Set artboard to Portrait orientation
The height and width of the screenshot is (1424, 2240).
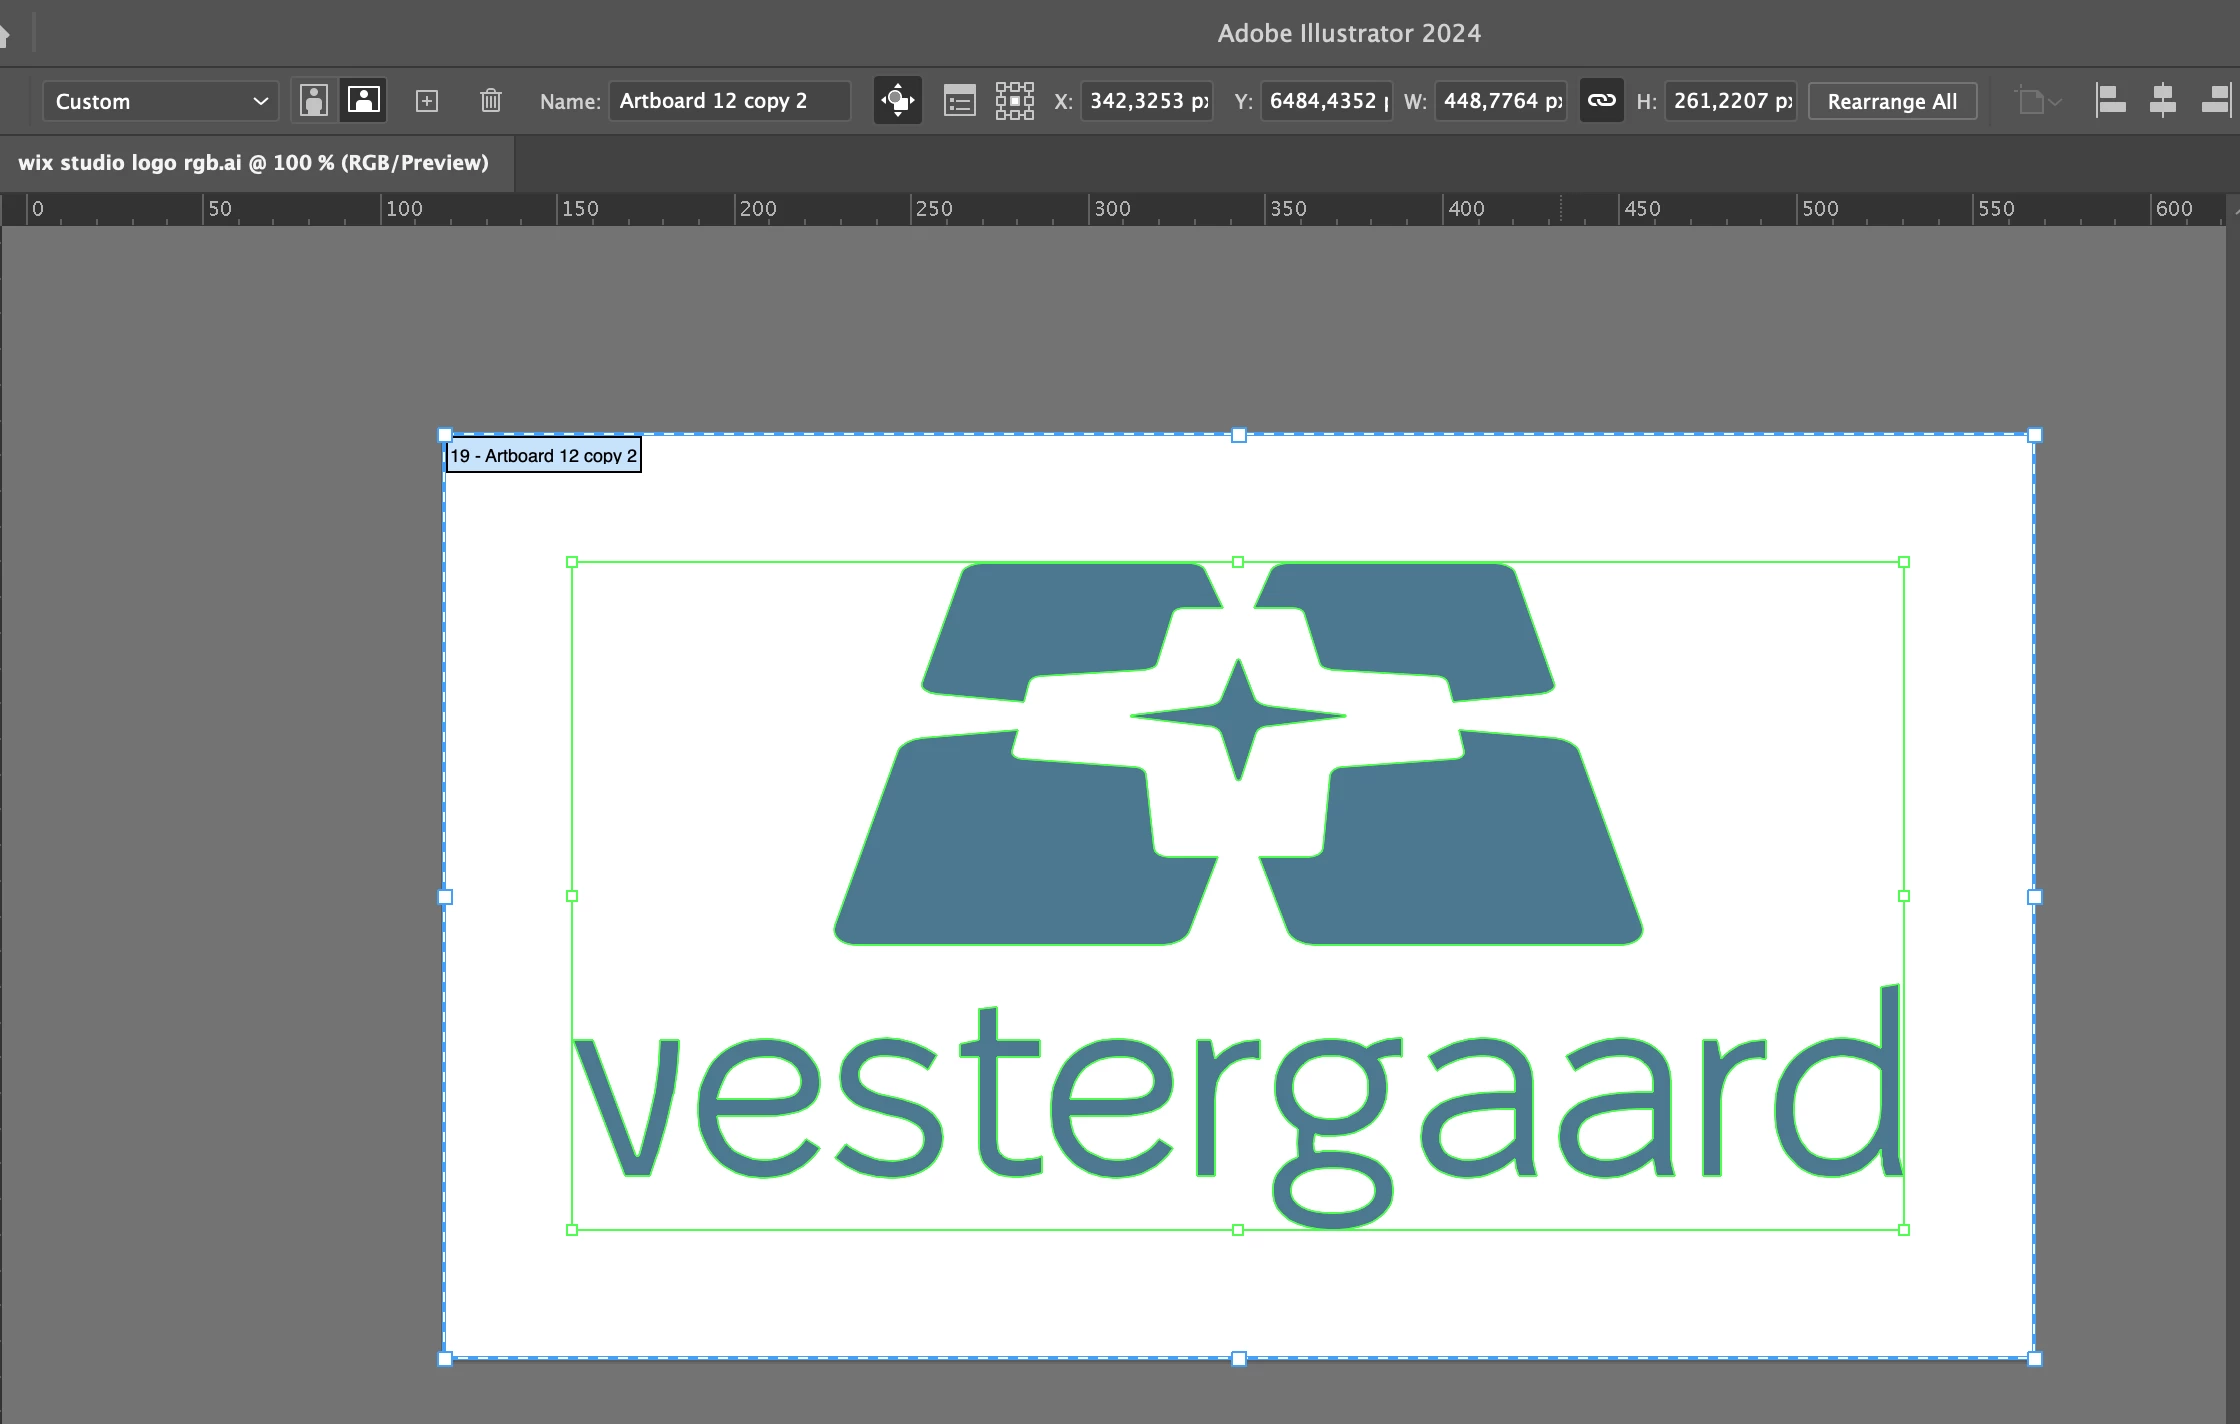tap(314, 101)
